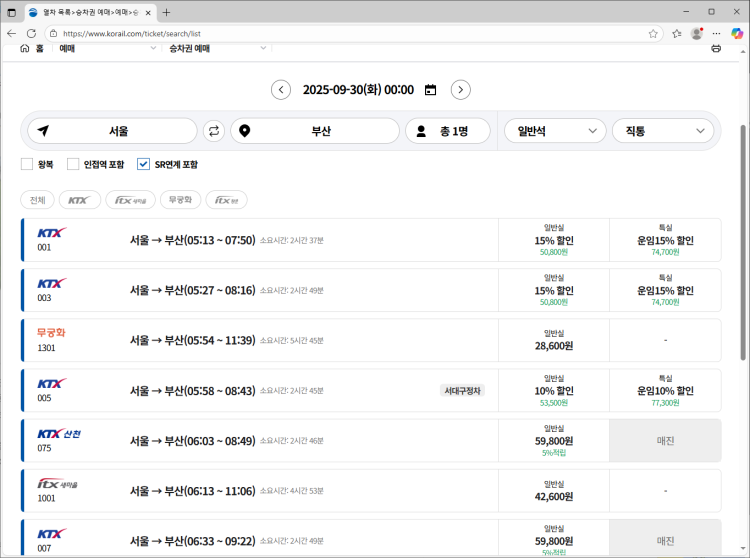Filter by ITX 새마을 trains
750x558 pixels.
pos(131,200)
